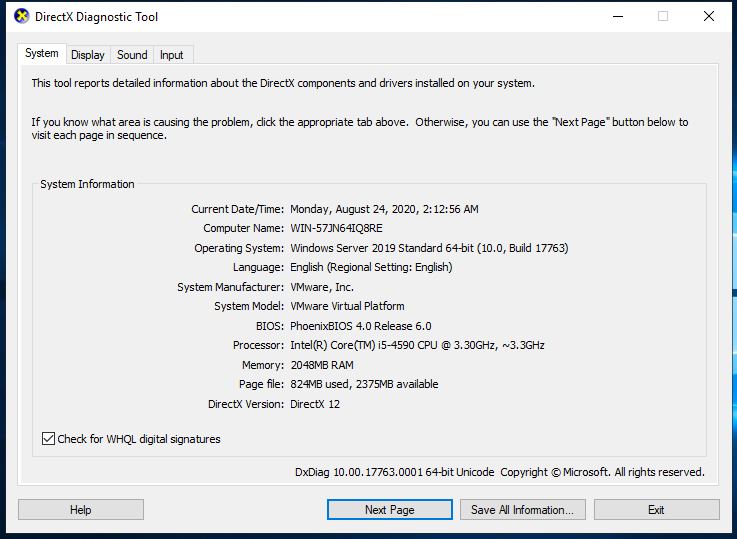Click the DirectX Diagnostic Tool window title
The width and height of the screenshot is (737, 539).
click(x=96, y=17)
